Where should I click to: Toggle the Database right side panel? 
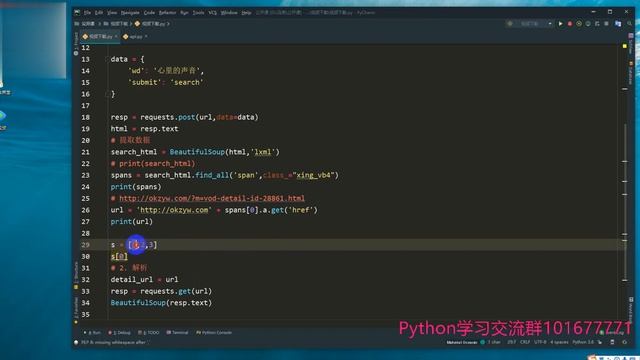tap(631, 73)
